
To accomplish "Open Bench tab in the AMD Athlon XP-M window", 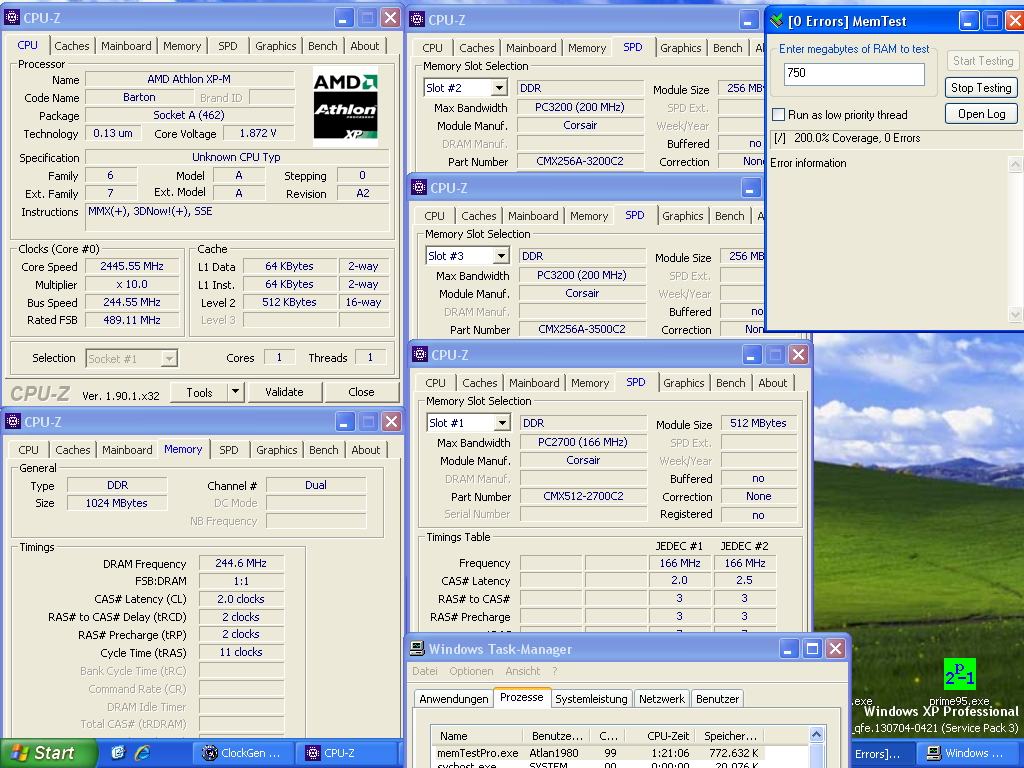I will click(x=323, y=46).
